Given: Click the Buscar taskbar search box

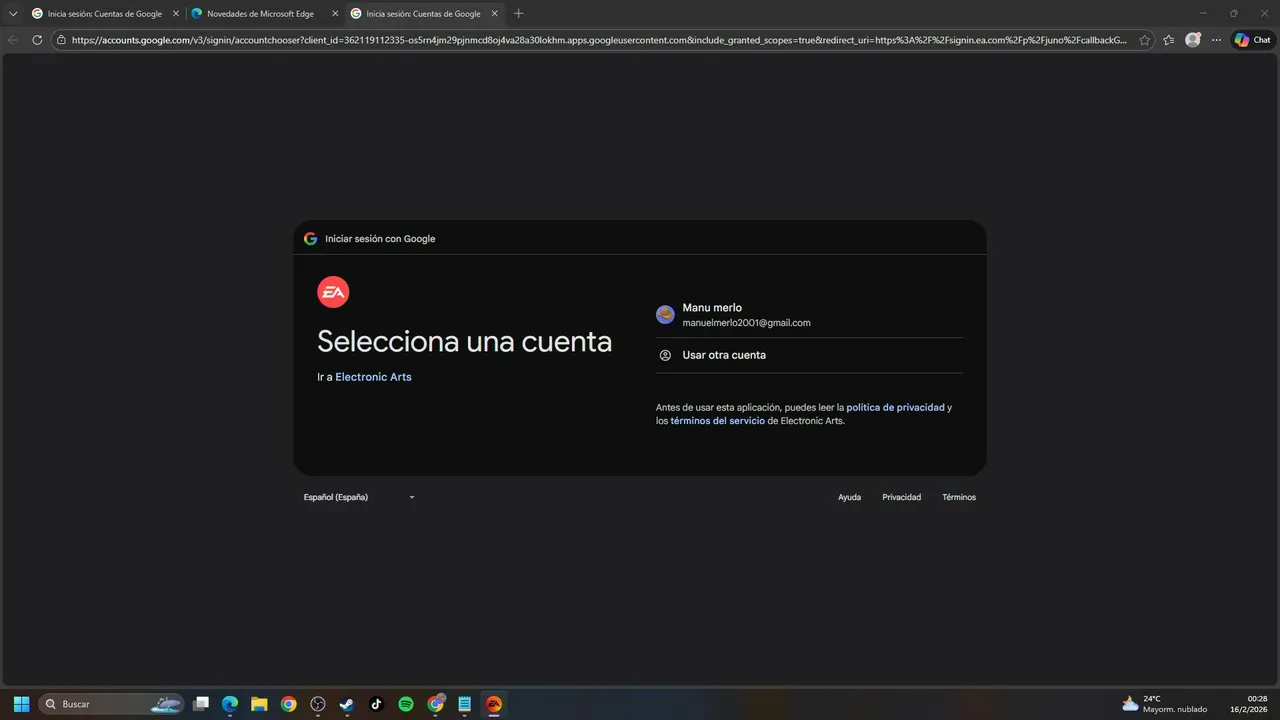Looking at the screenshot, I should pos(112,704).
